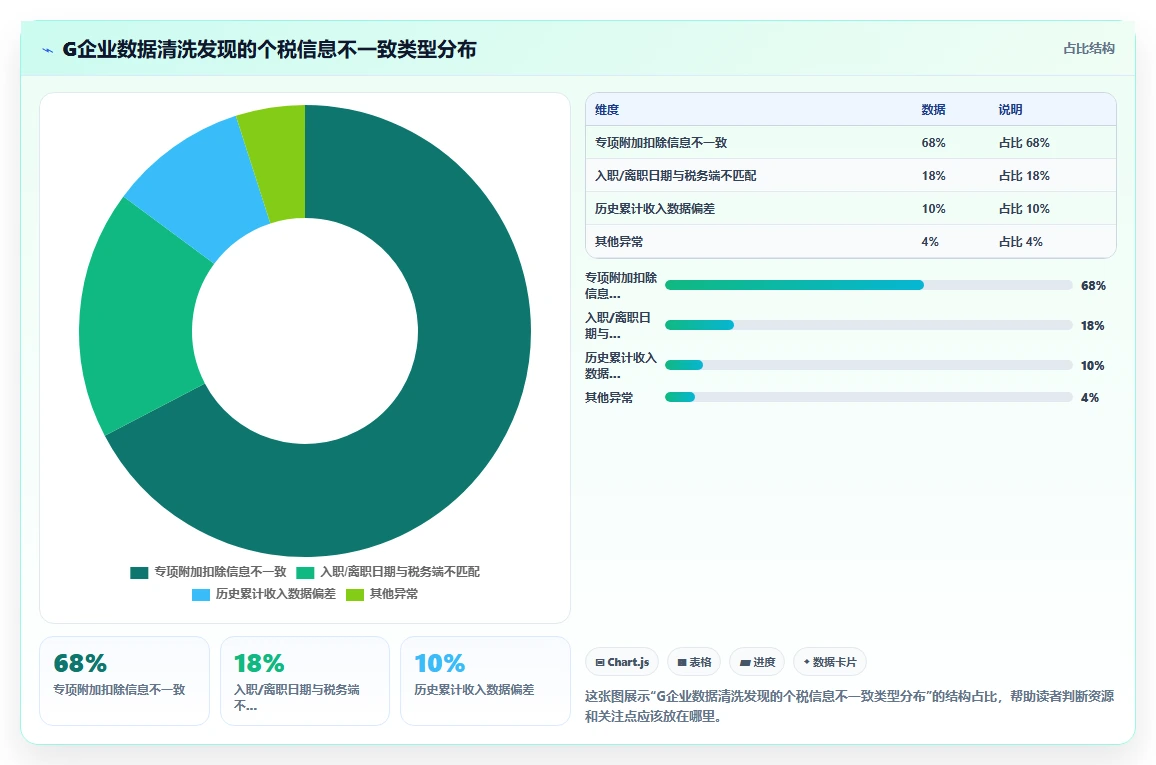Click the 维度 column header
1156x765 pixels.
(607, 110)
